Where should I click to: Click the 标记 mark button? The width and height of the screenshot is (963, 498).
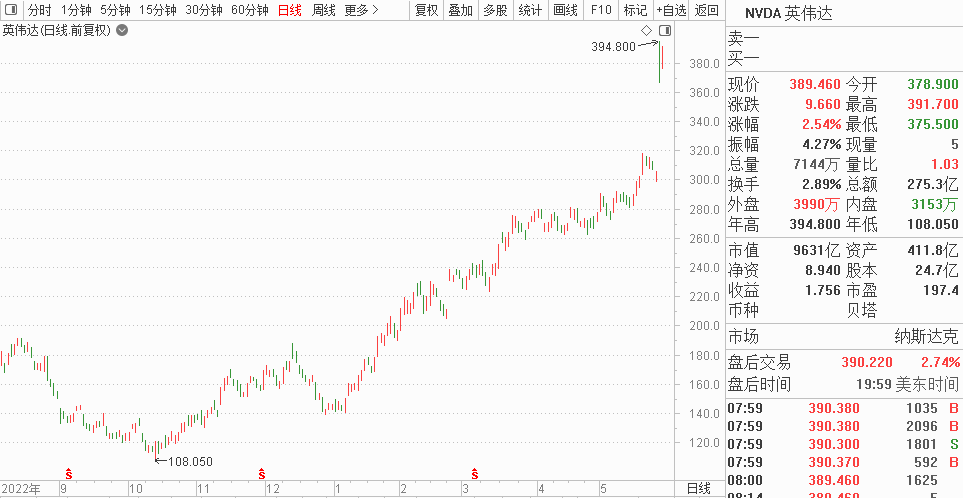click(x=635, y=10)
